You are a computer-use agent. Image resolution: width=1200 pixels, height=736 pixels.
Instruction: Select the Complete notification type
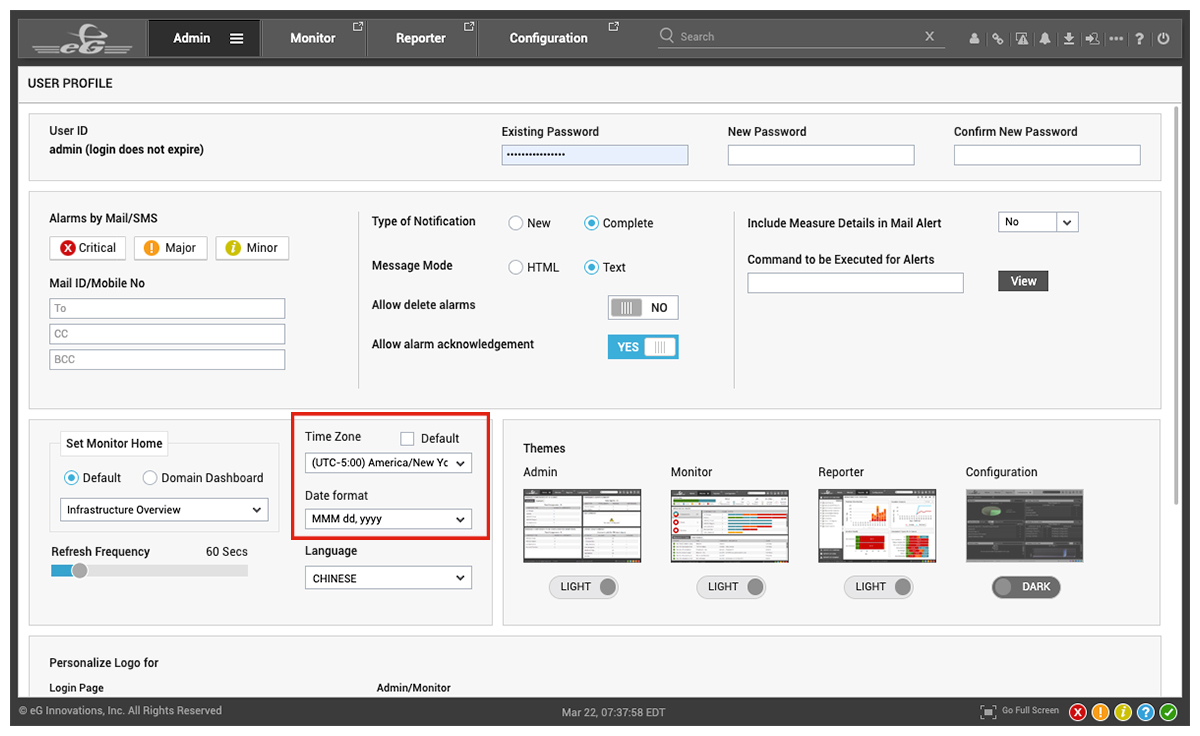(x=592, y=223)
